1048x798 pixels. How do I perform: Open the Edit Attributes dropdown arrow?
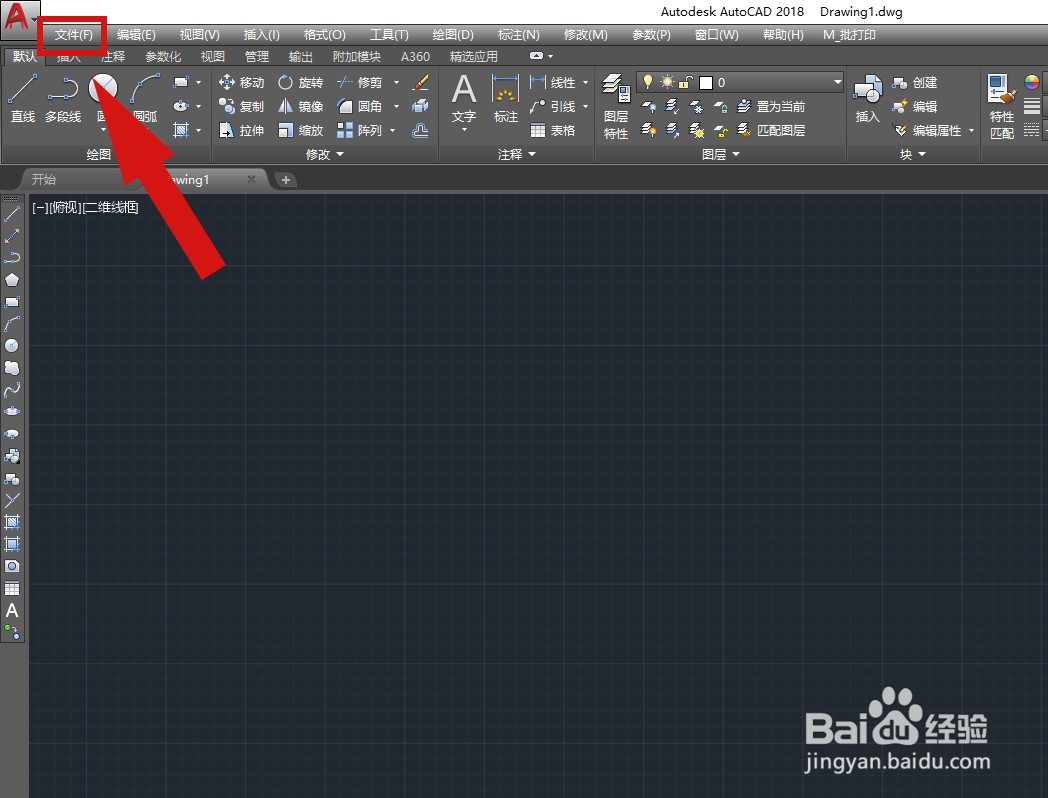(x=971, y=130)
